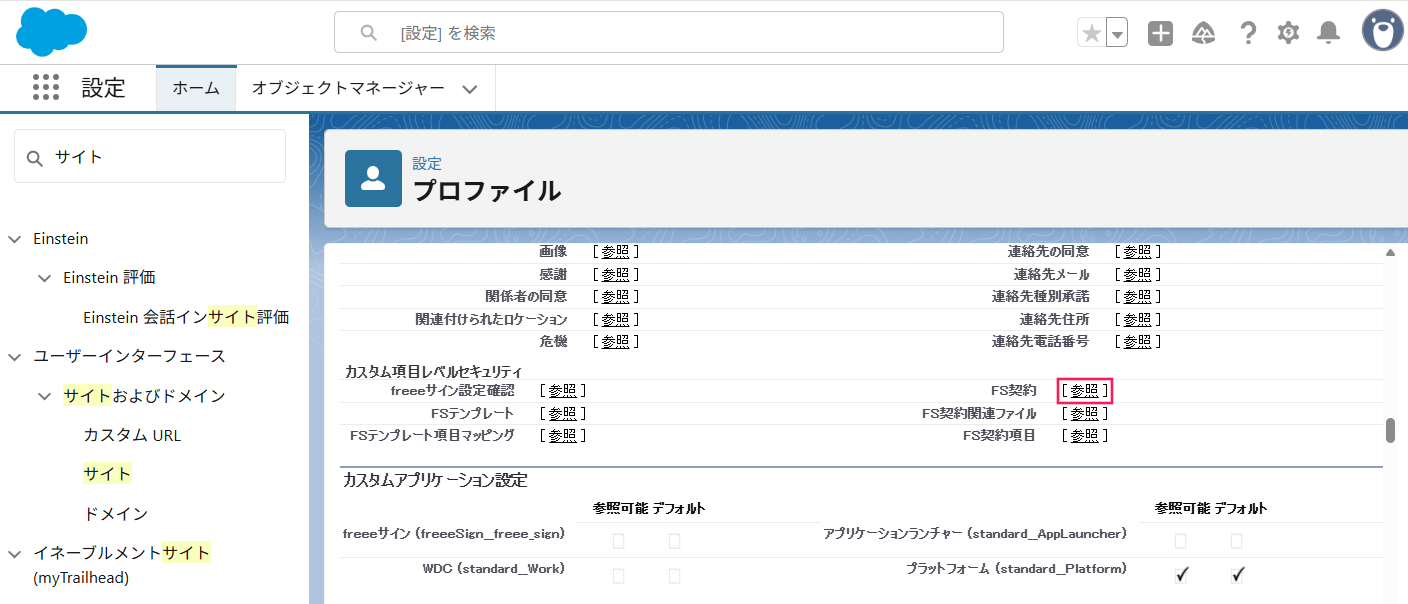Screen dimensions: 1408x604
Task: Collapse the Einstein 評価 subsection
Action: coord(44,277)
